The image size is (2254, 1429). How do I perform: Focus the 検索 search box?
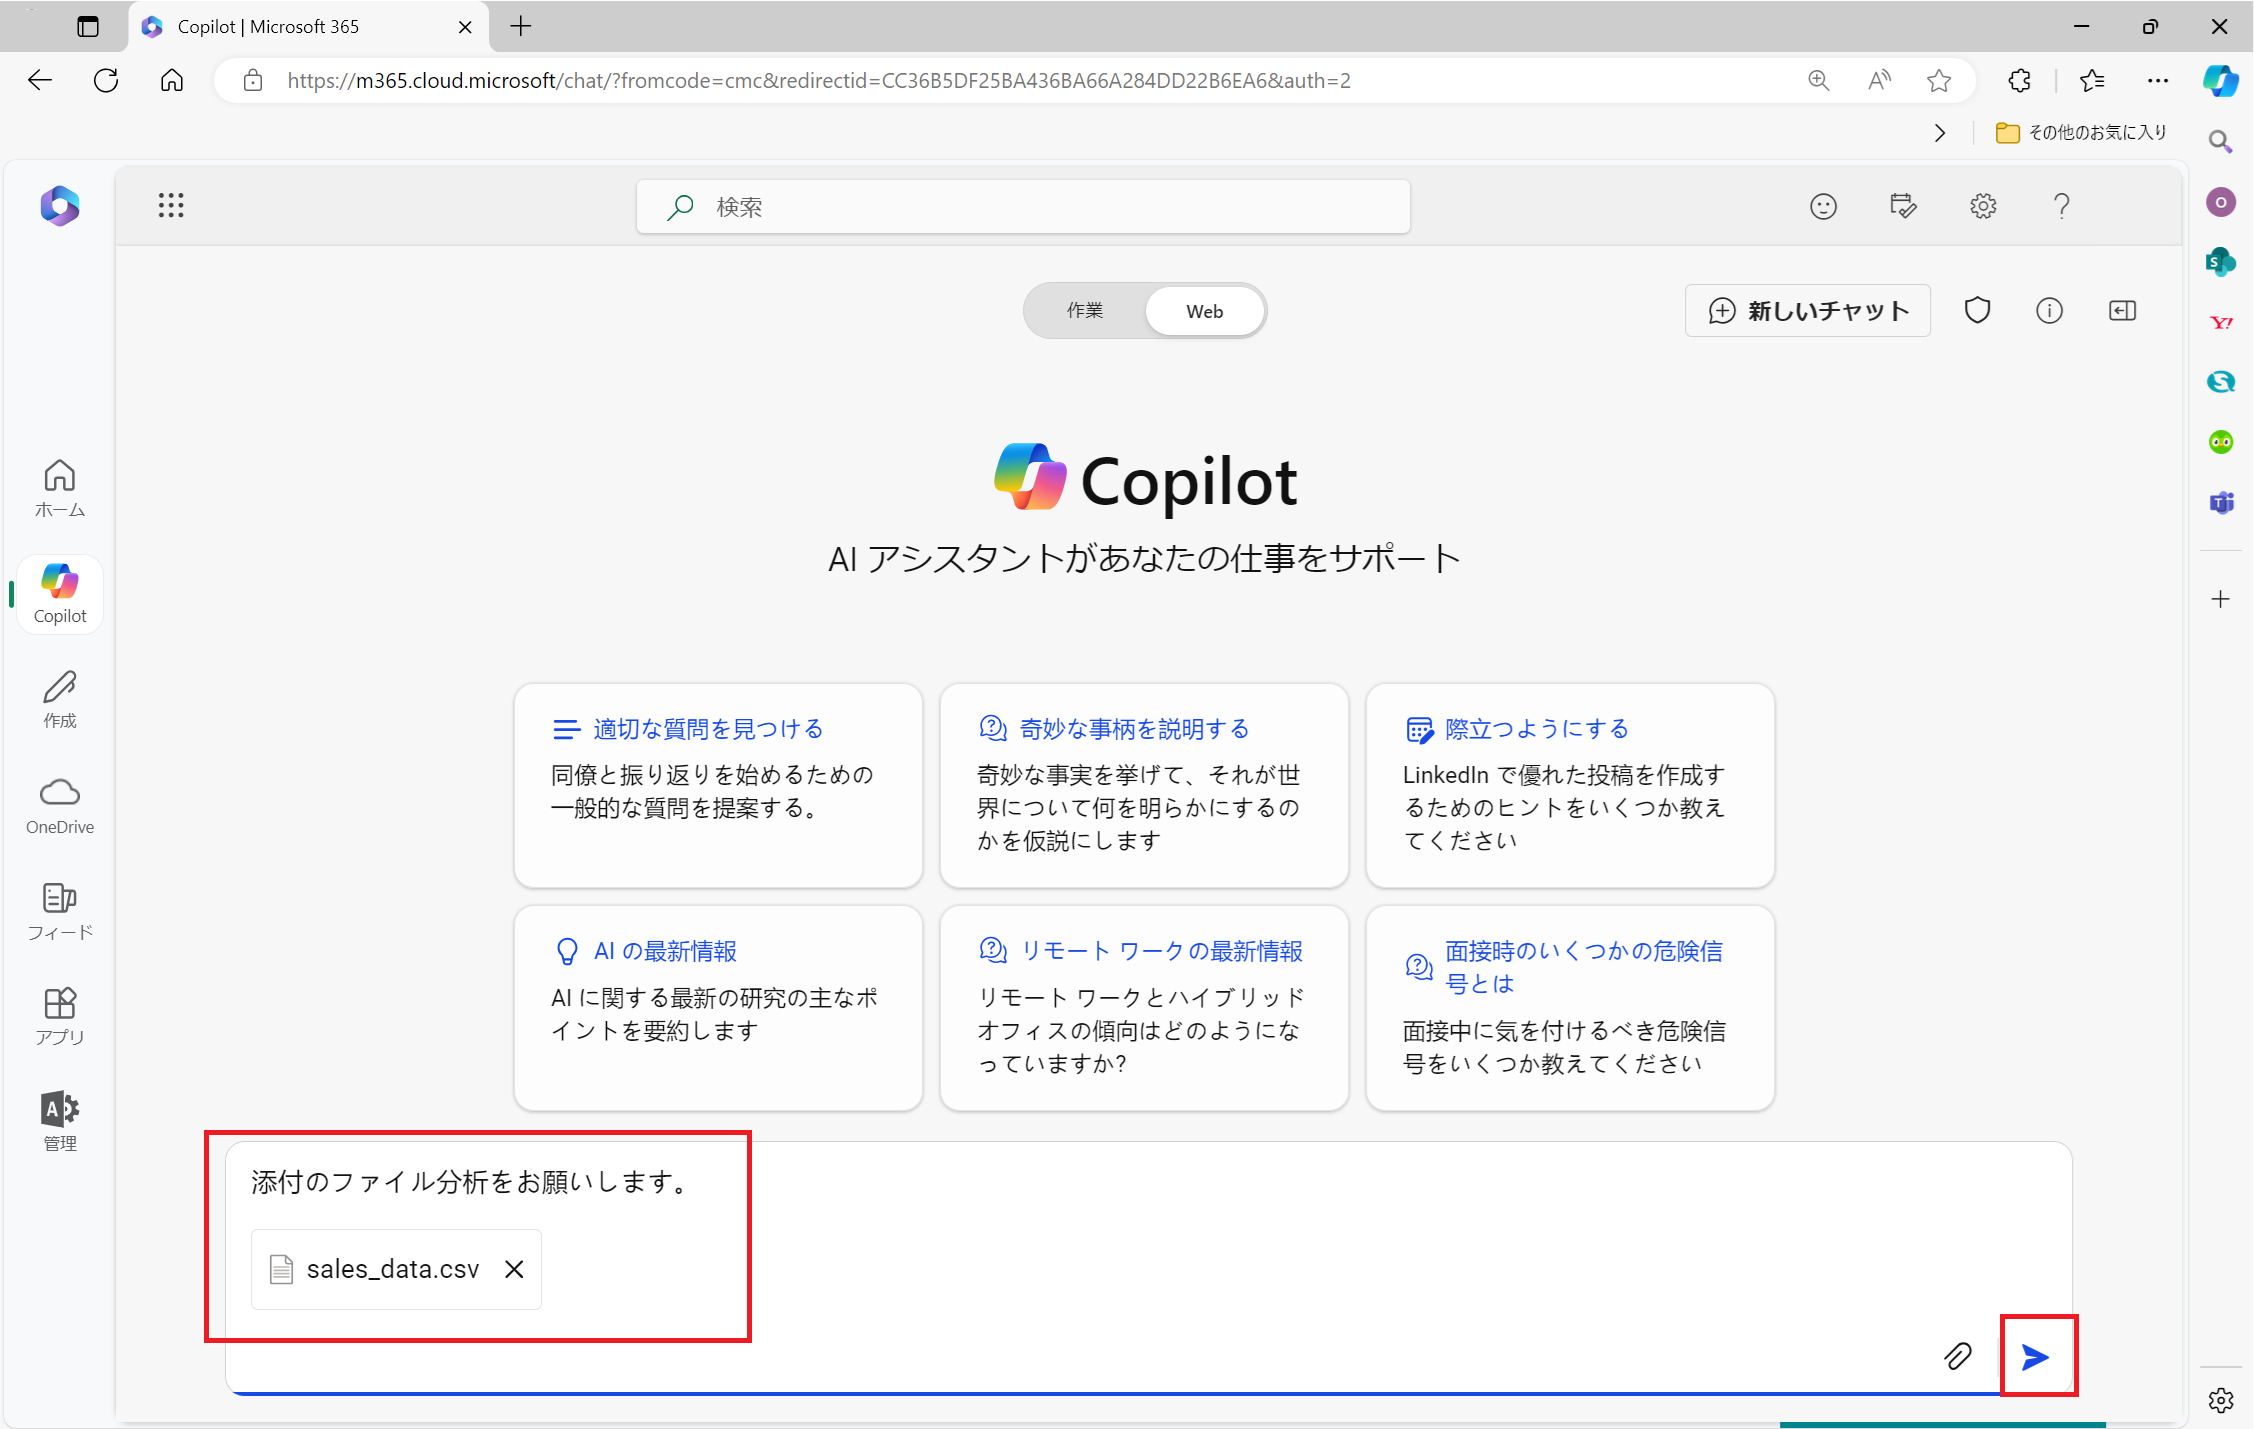tap(1024, 207)
